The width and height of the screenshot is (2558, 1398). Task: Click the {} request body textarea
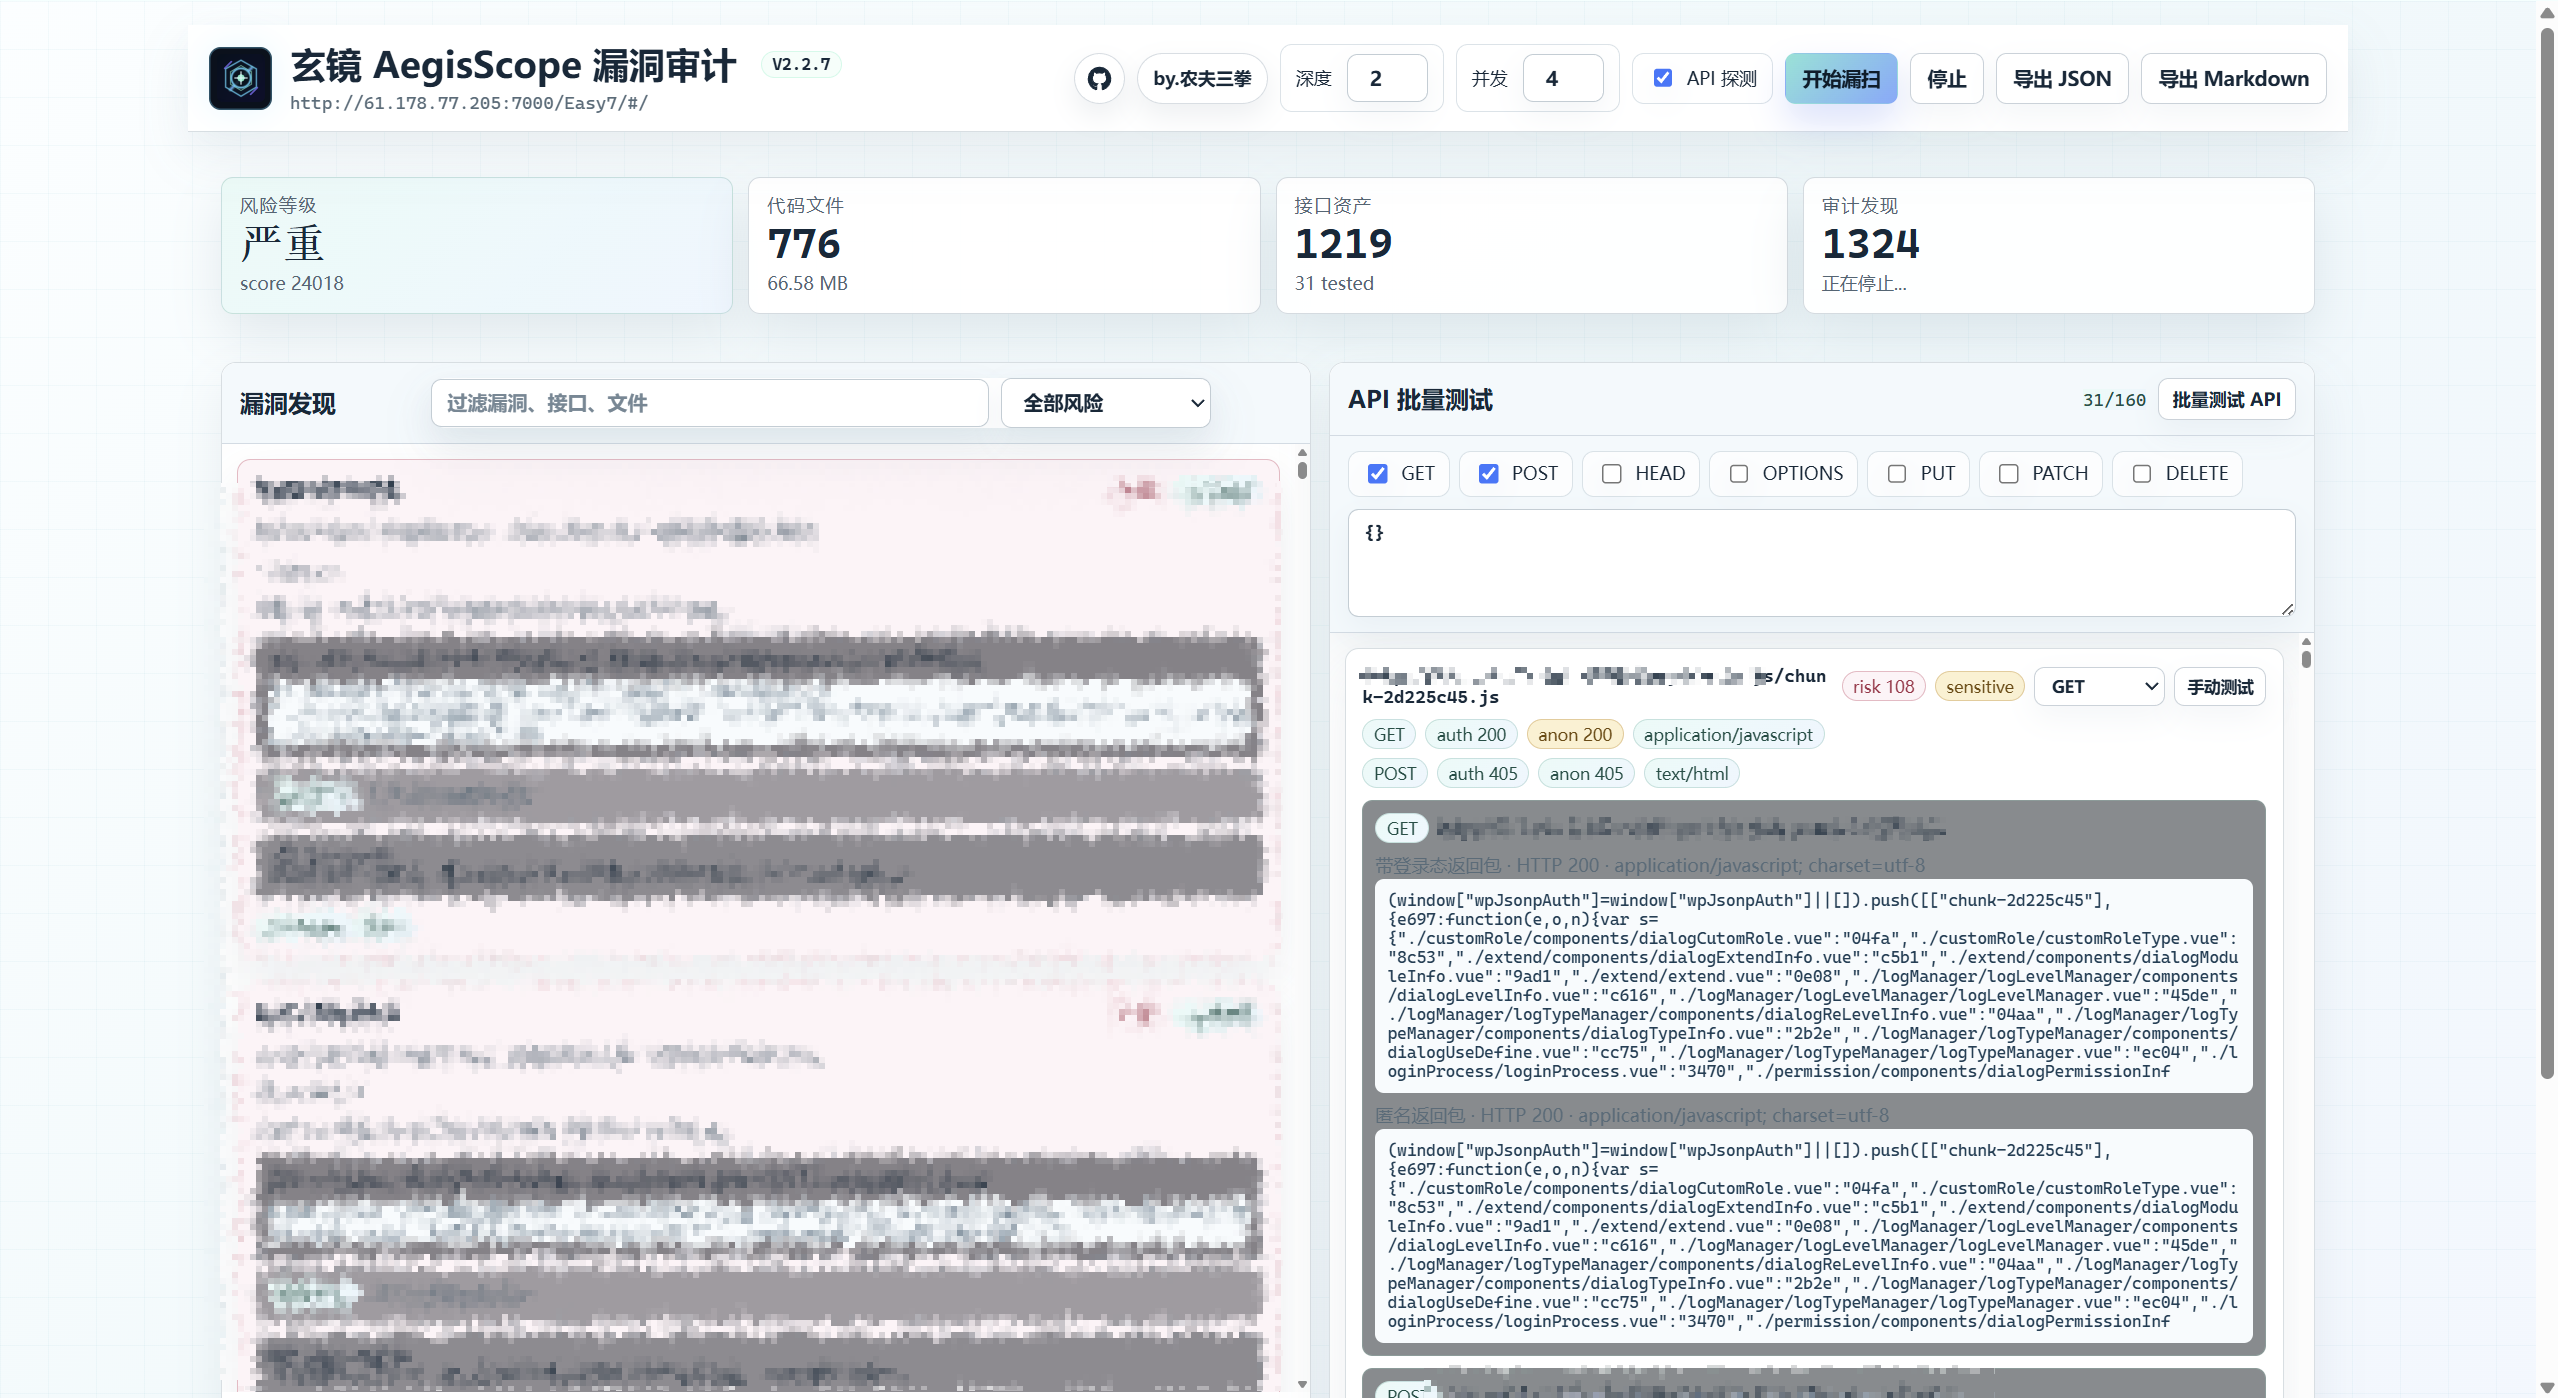pos(1821,563)
